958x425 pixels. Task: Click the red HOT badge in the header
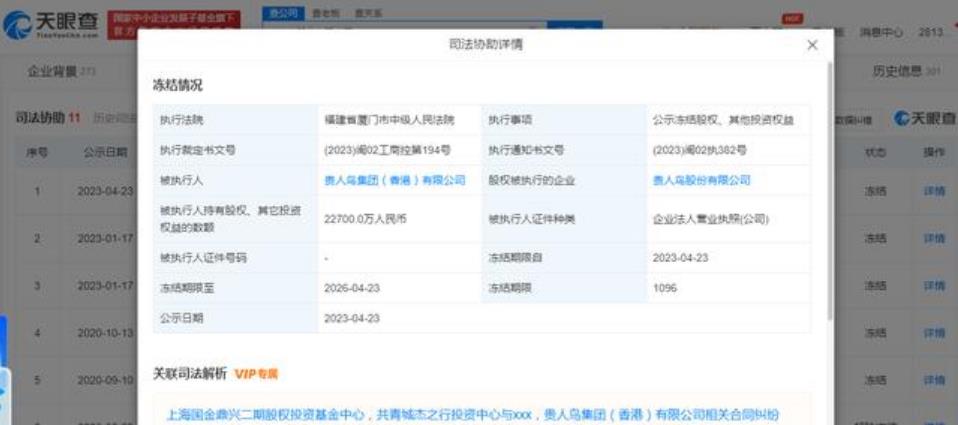pos(792,19)
